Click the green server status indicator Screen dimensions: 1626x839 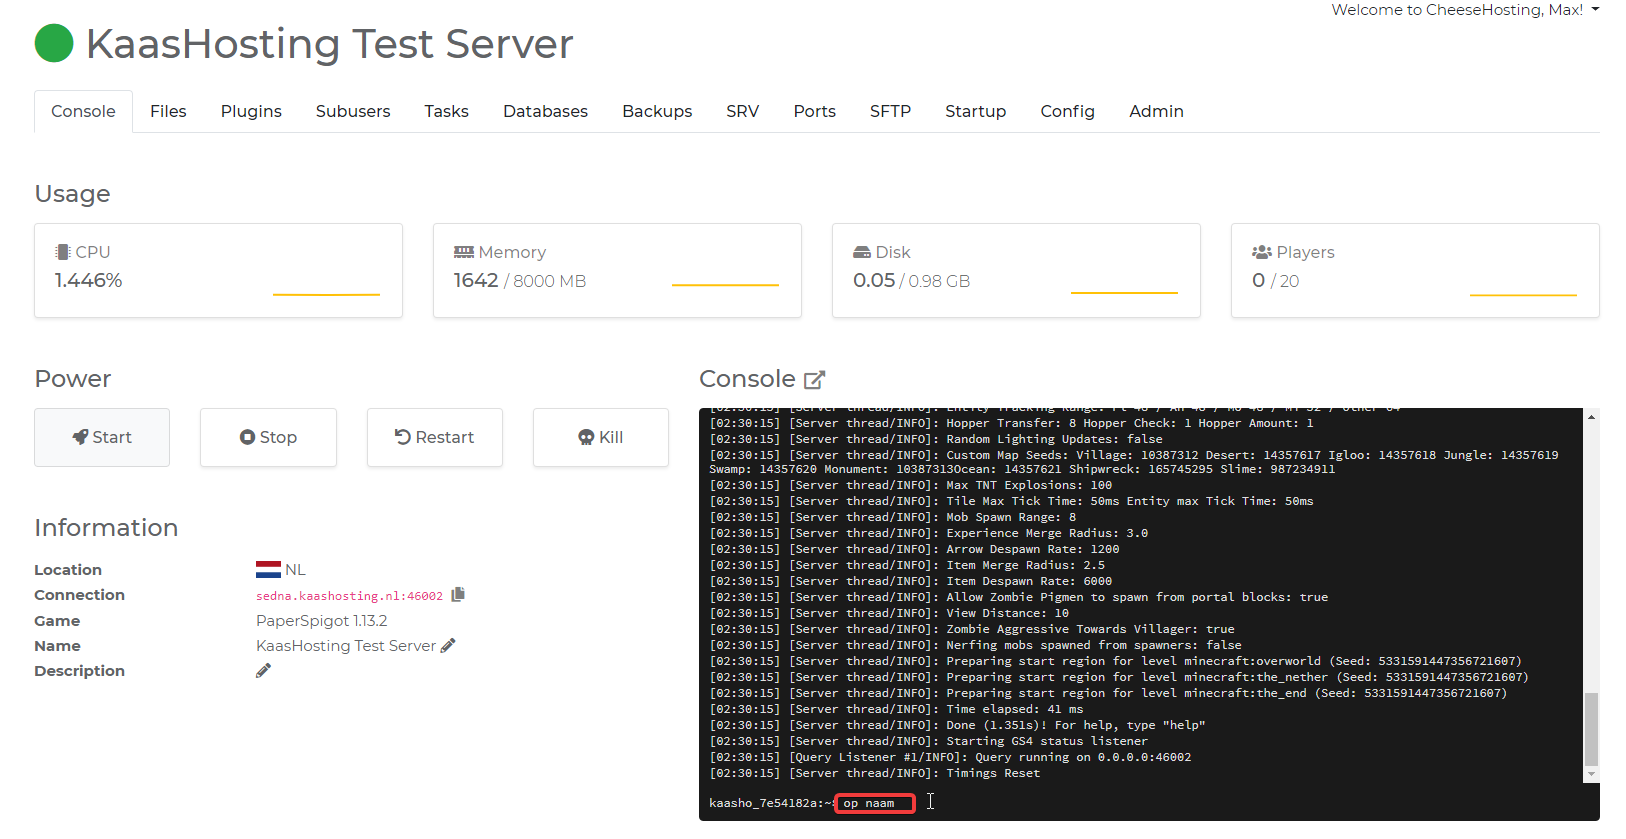click(54, 44)
